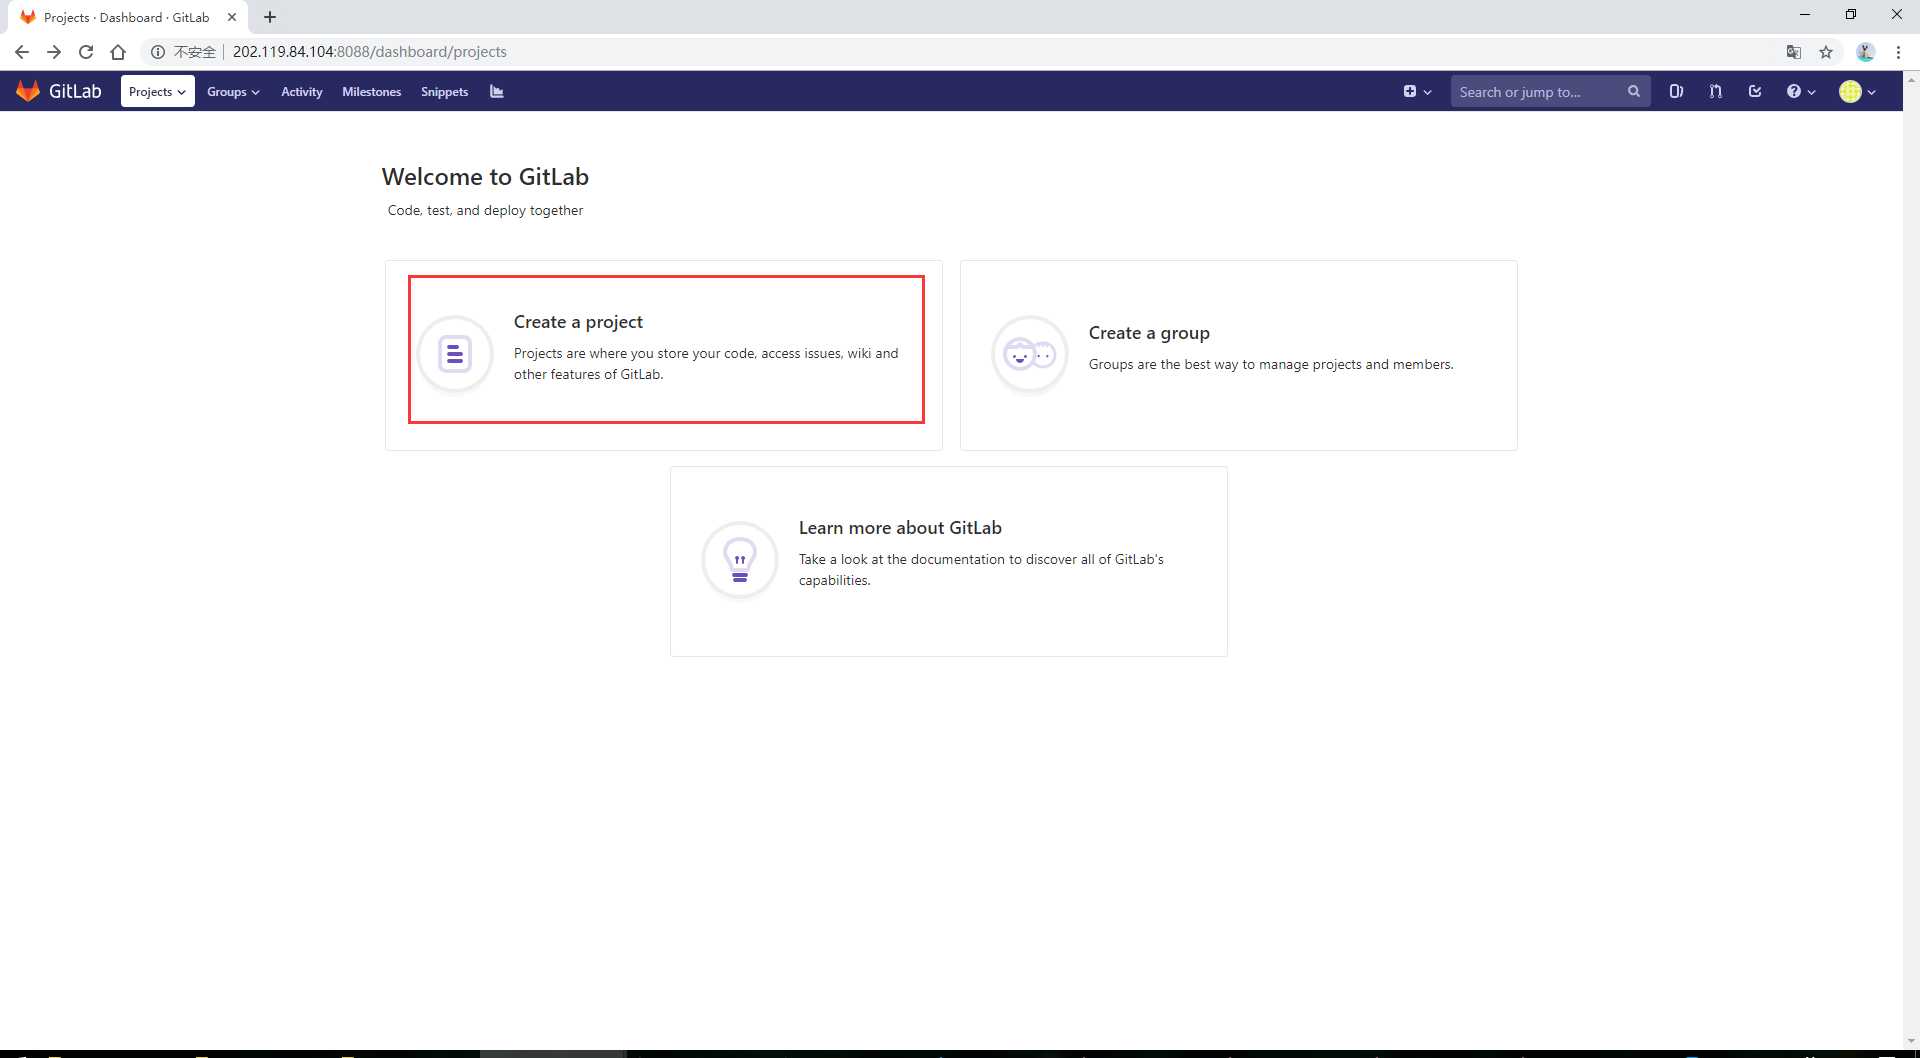Open the Merge requests icon
The width and height of the screenshot is (1920, 1058).
click(1715, 91)
